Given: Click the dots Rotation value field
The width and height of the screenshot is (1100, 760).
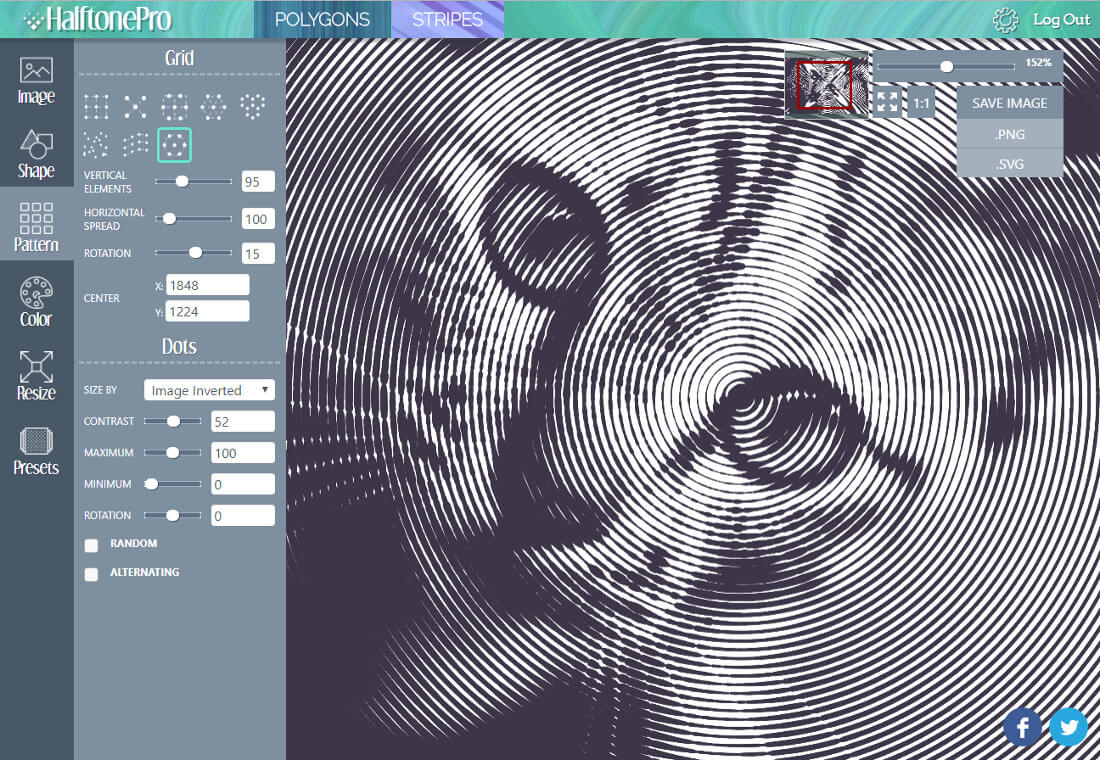Looking at the screenshot, I should coord(243,515).
